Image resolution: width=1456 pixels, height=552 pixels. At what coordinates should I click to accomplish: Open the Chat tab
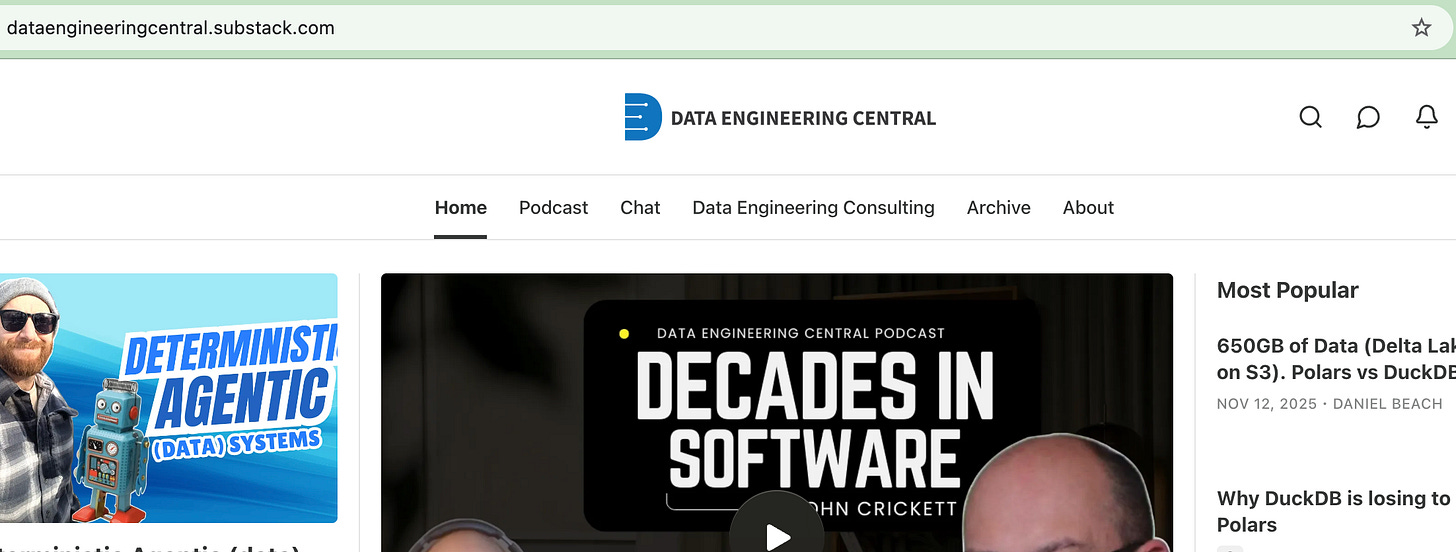point(640,208)
